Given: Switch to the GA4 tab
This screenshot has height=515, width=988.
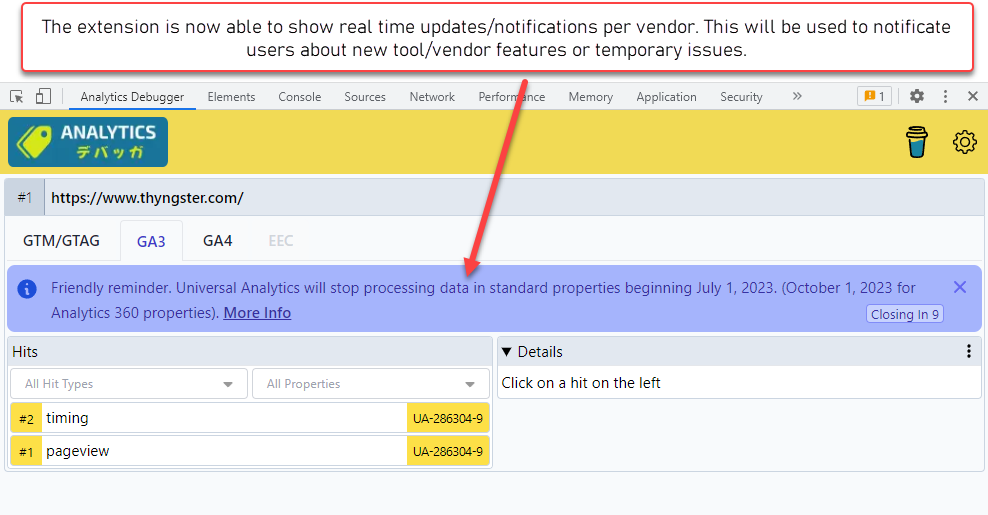Looking at the screenshot, I should click(x=217, y=241).
